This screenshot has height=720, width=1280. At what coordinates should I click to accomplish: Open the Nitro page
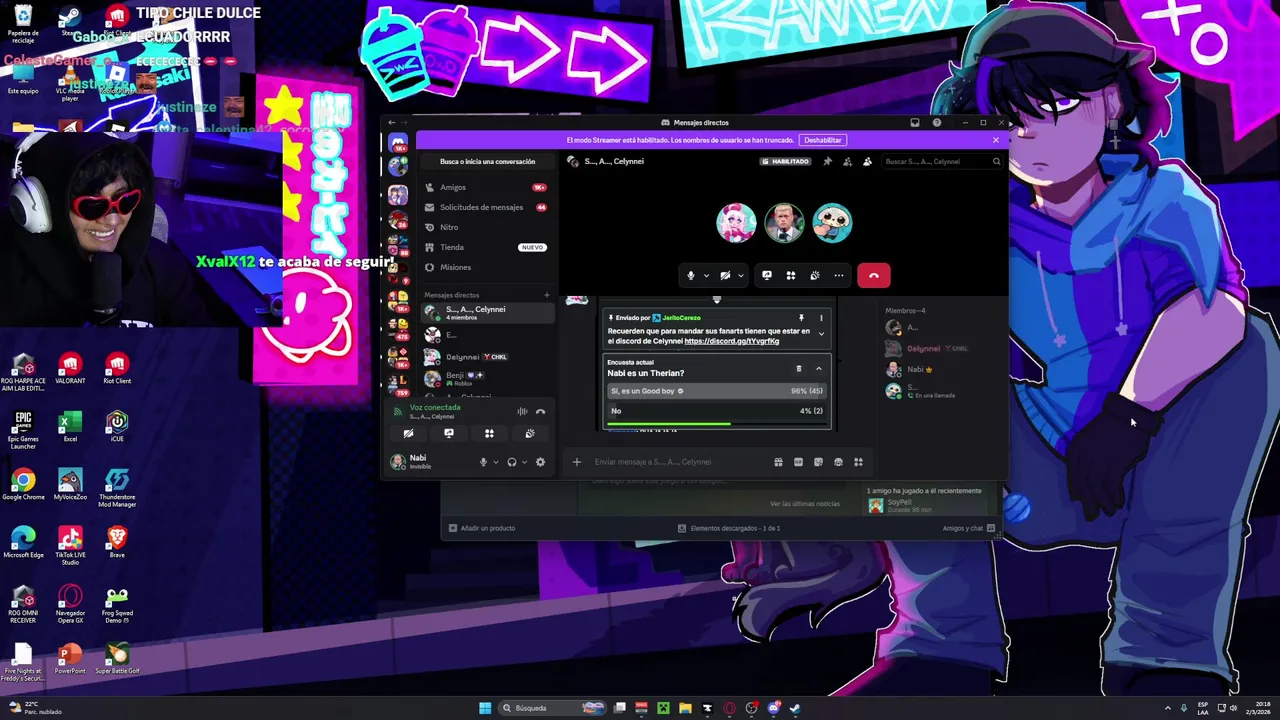[x=487, y=227]
